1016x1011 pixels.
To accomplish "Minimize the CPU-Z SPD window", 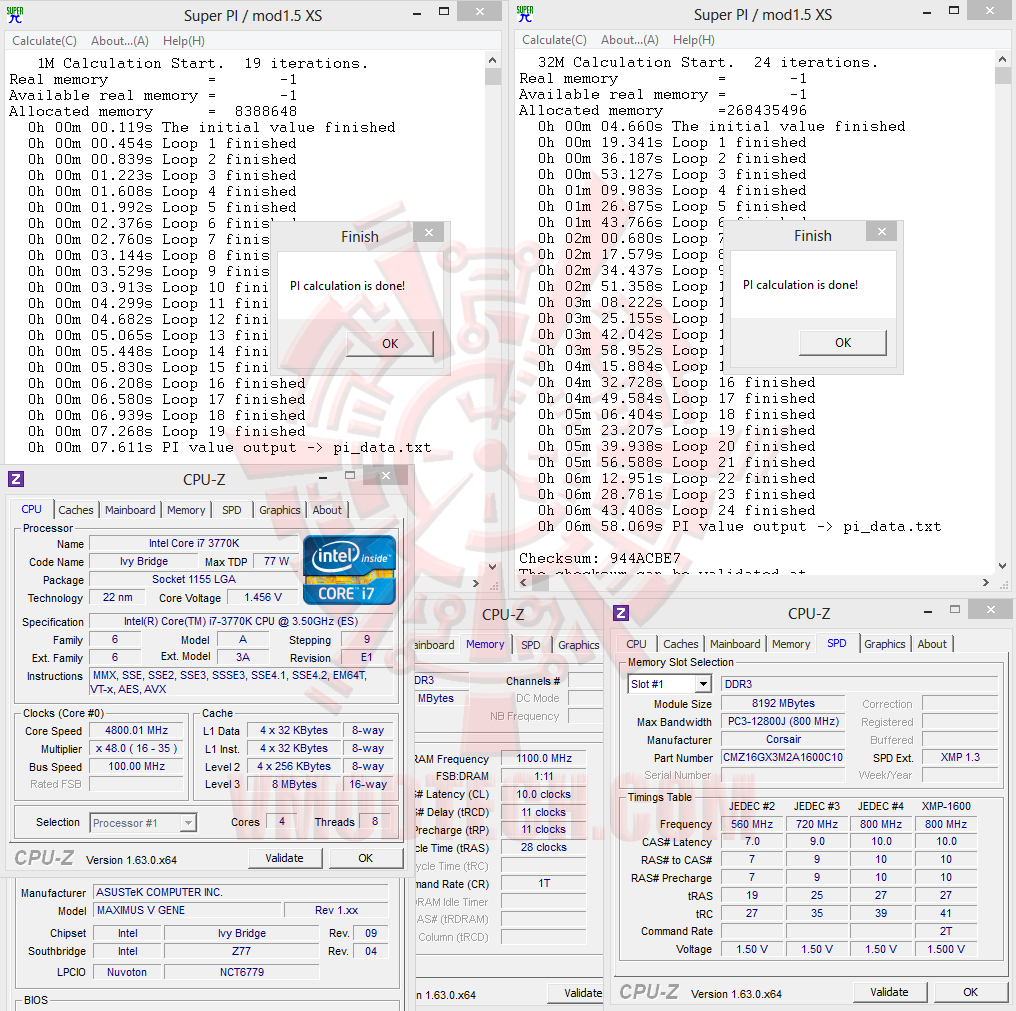I will (x=928, y=611).
